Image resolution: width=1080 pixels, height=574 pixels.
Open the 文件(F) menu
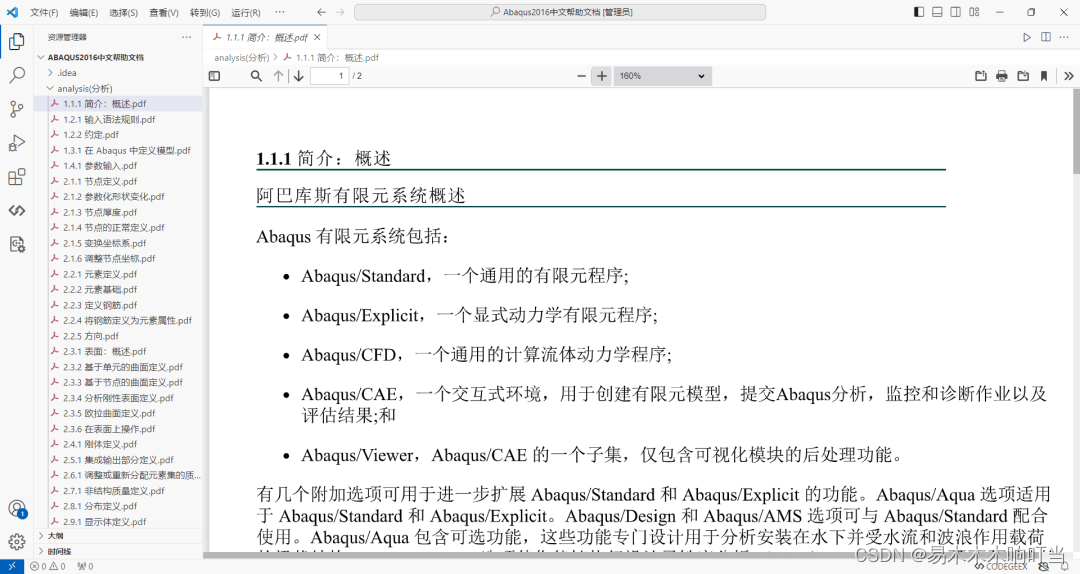click(44, 12)
